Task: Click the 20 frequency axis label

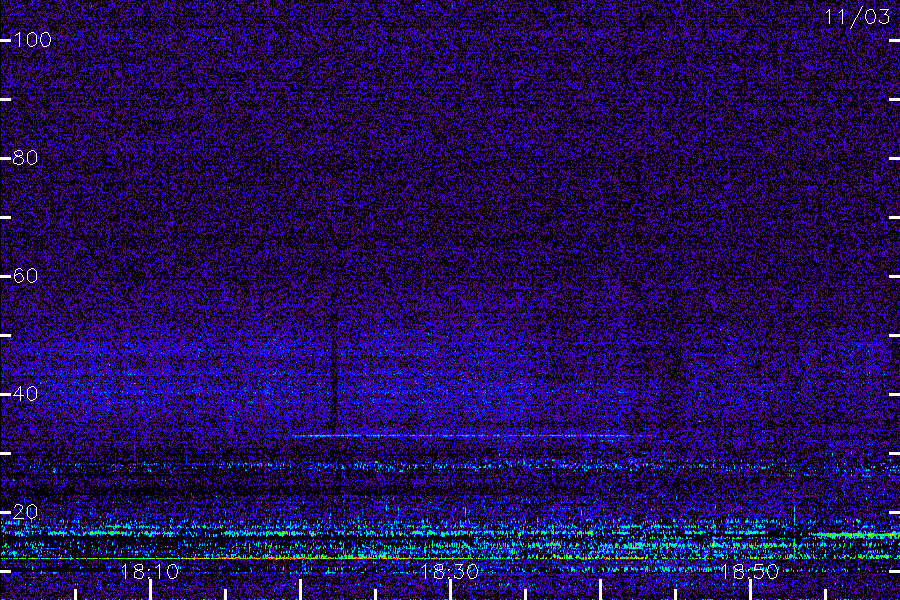Action: coord(25,512)
